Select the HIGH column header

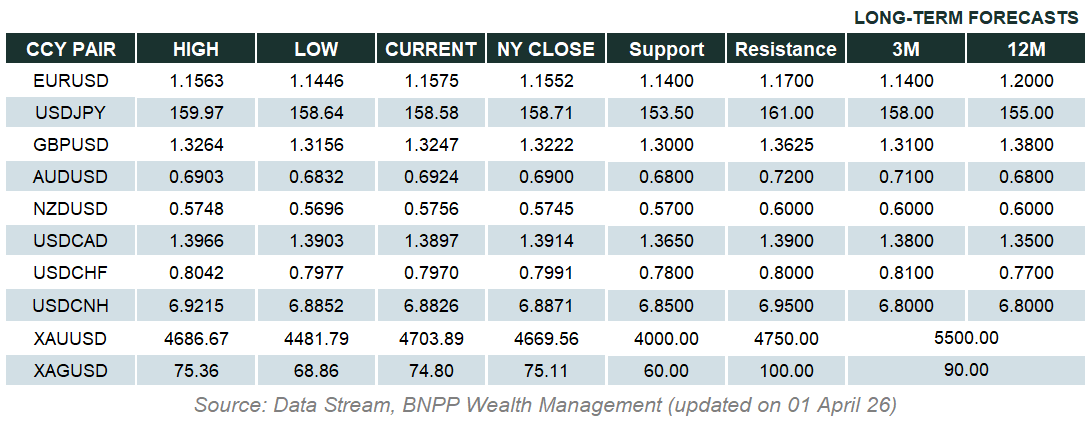(196, 49)
